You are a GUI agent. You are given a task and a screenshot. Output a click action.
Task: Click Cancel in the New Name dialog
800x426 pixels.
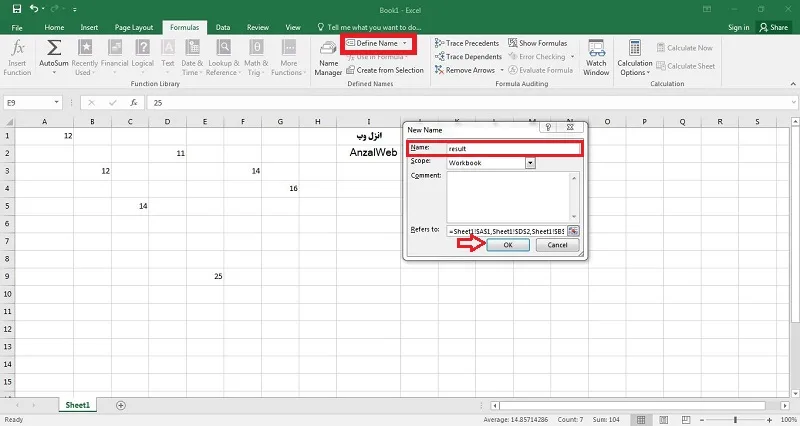tap(557, 245)
